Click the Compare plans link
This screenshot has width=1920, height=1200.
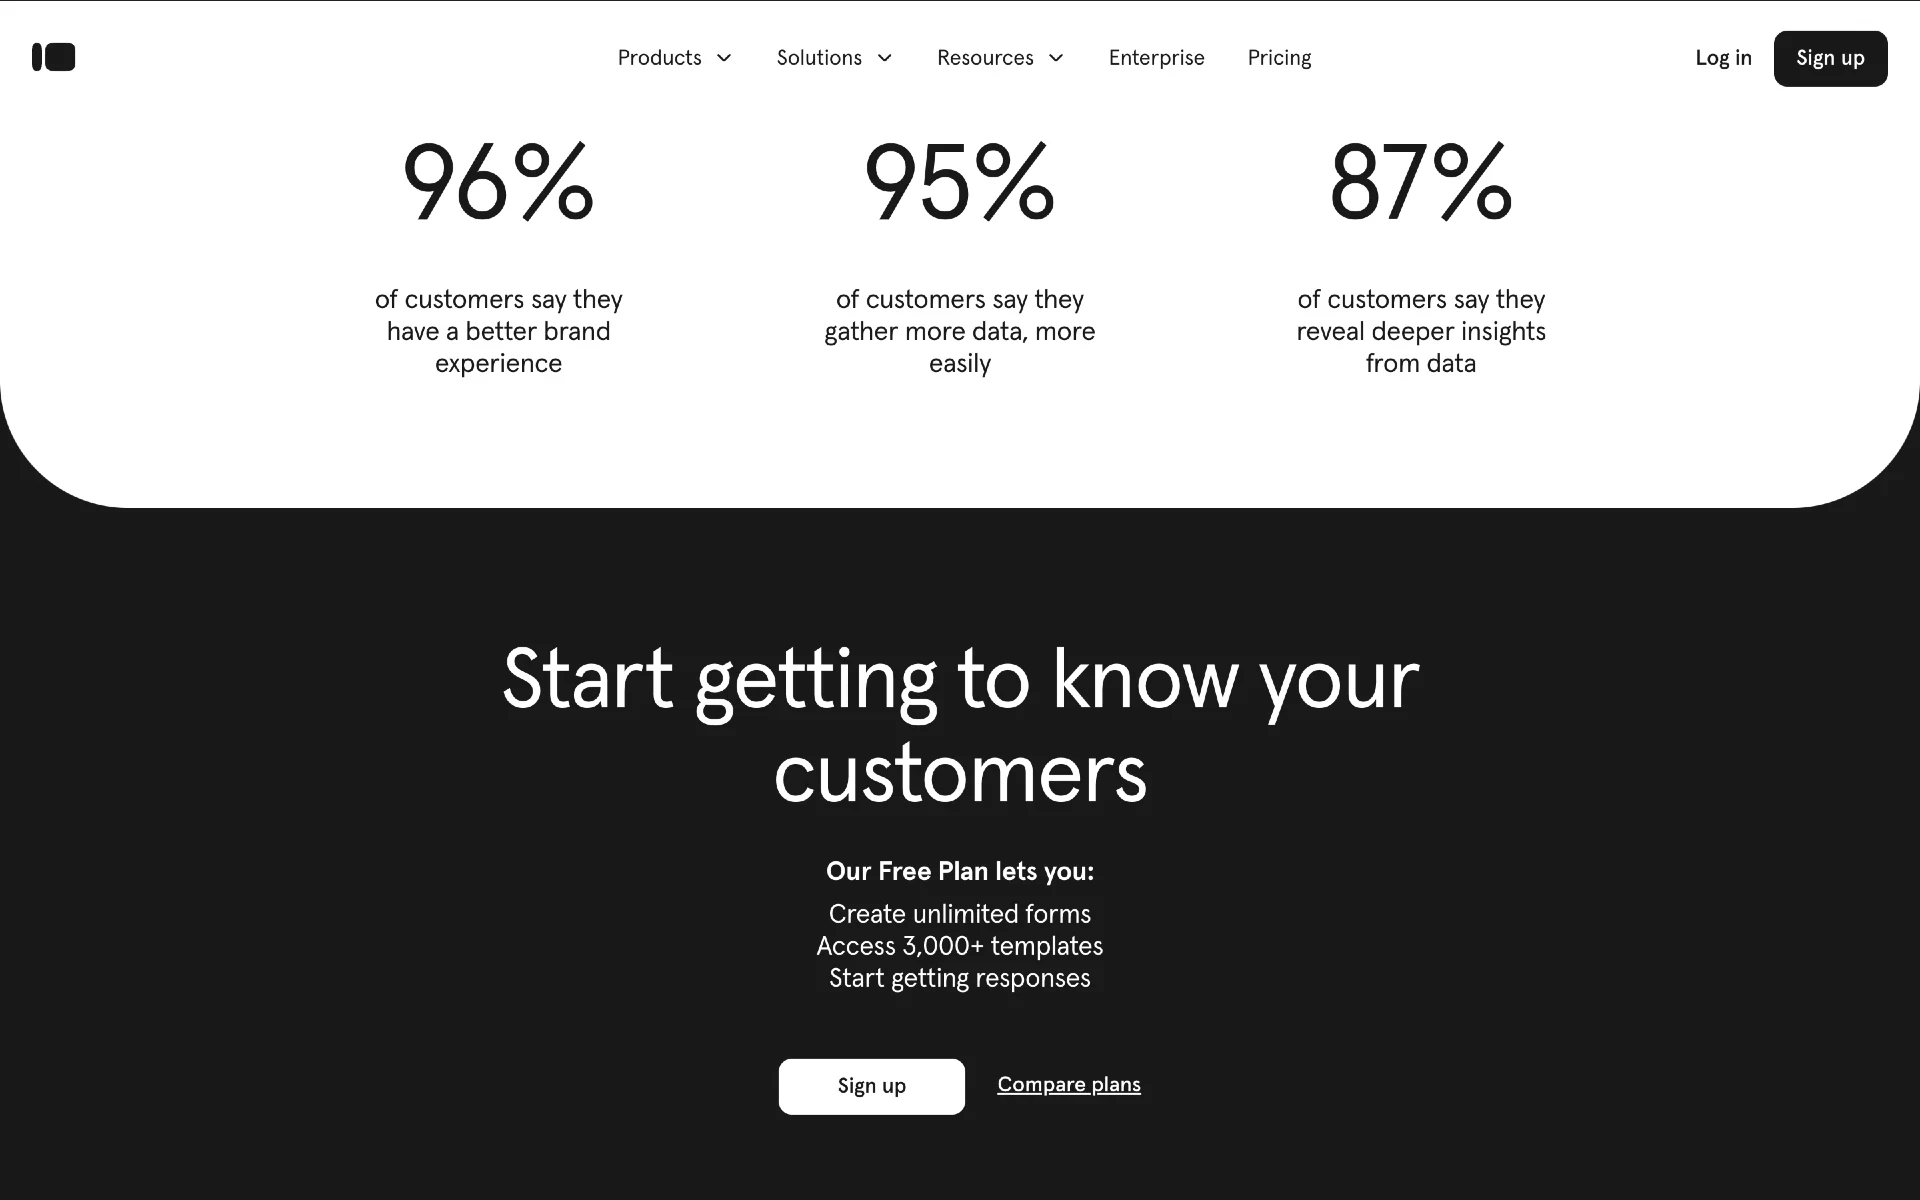[1070, 1085]
